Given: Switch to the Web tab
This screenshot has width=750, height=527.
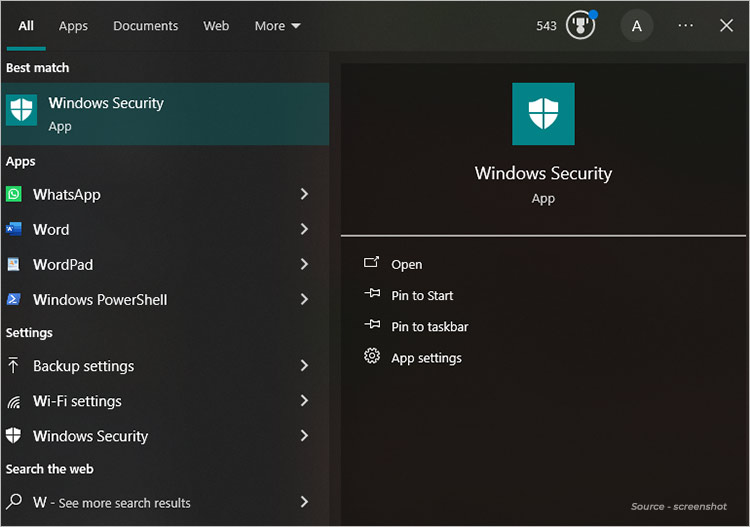Looking at the screenshot, I should click(216, 26).
